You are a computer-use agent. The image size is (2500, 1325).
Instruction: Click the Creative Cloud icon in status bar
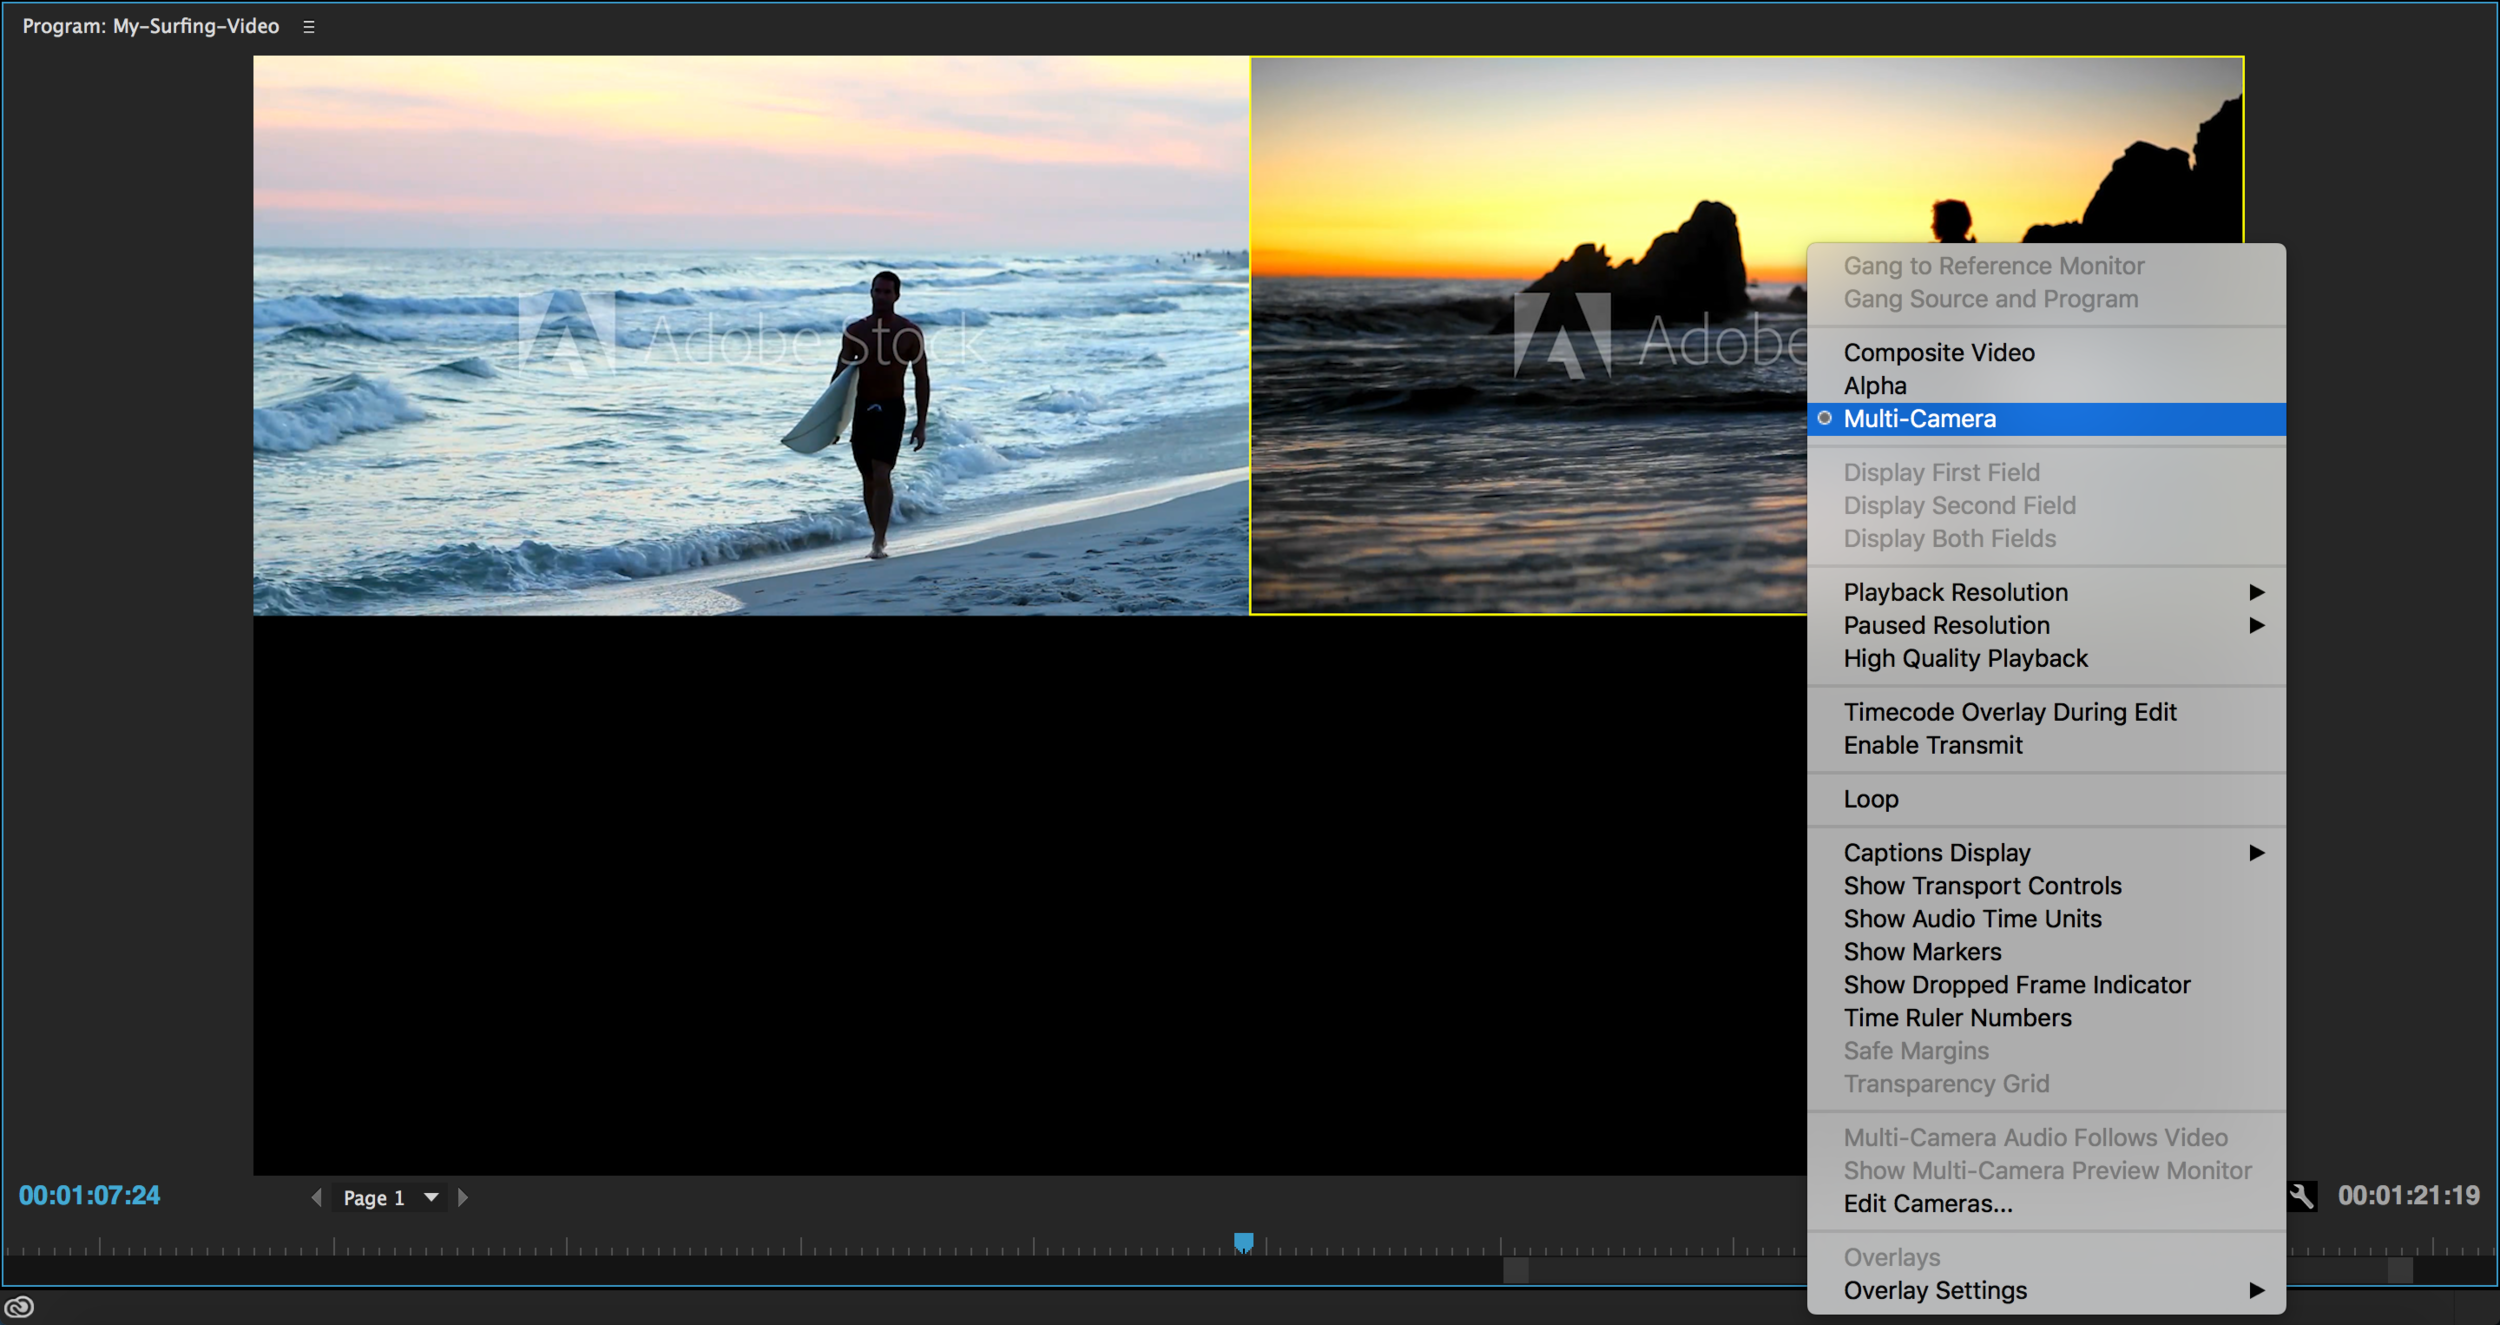click(19, 1306)
